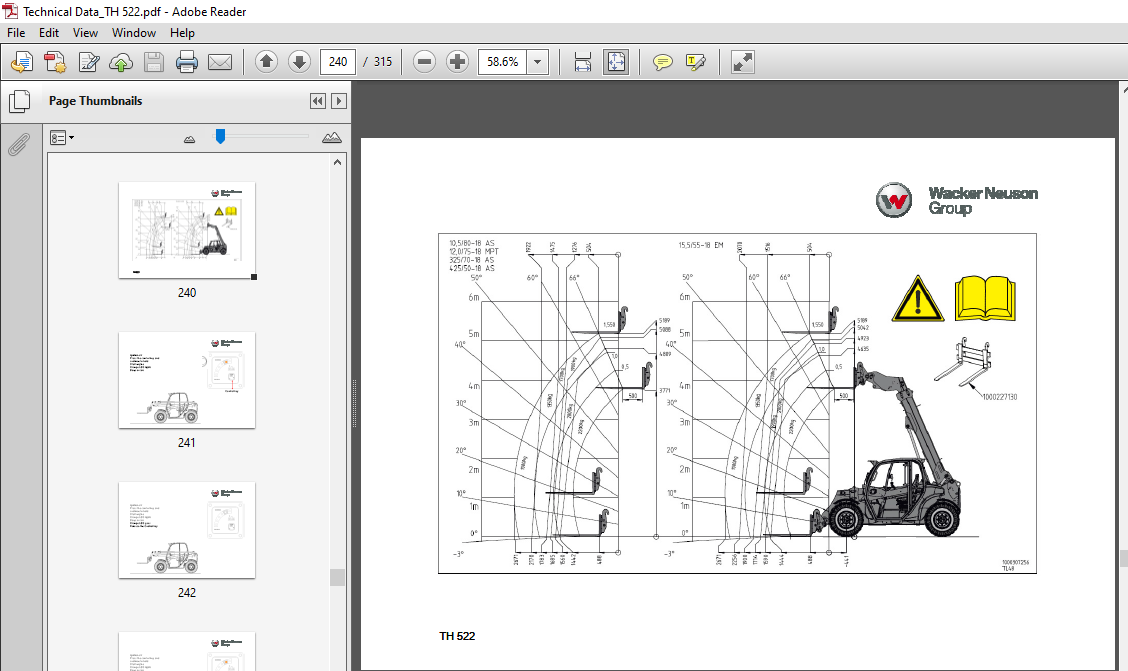Image resolution: width=1128 pixels, height=671 pixels.
Task: Open the Help menu
Action: point(182,32)
